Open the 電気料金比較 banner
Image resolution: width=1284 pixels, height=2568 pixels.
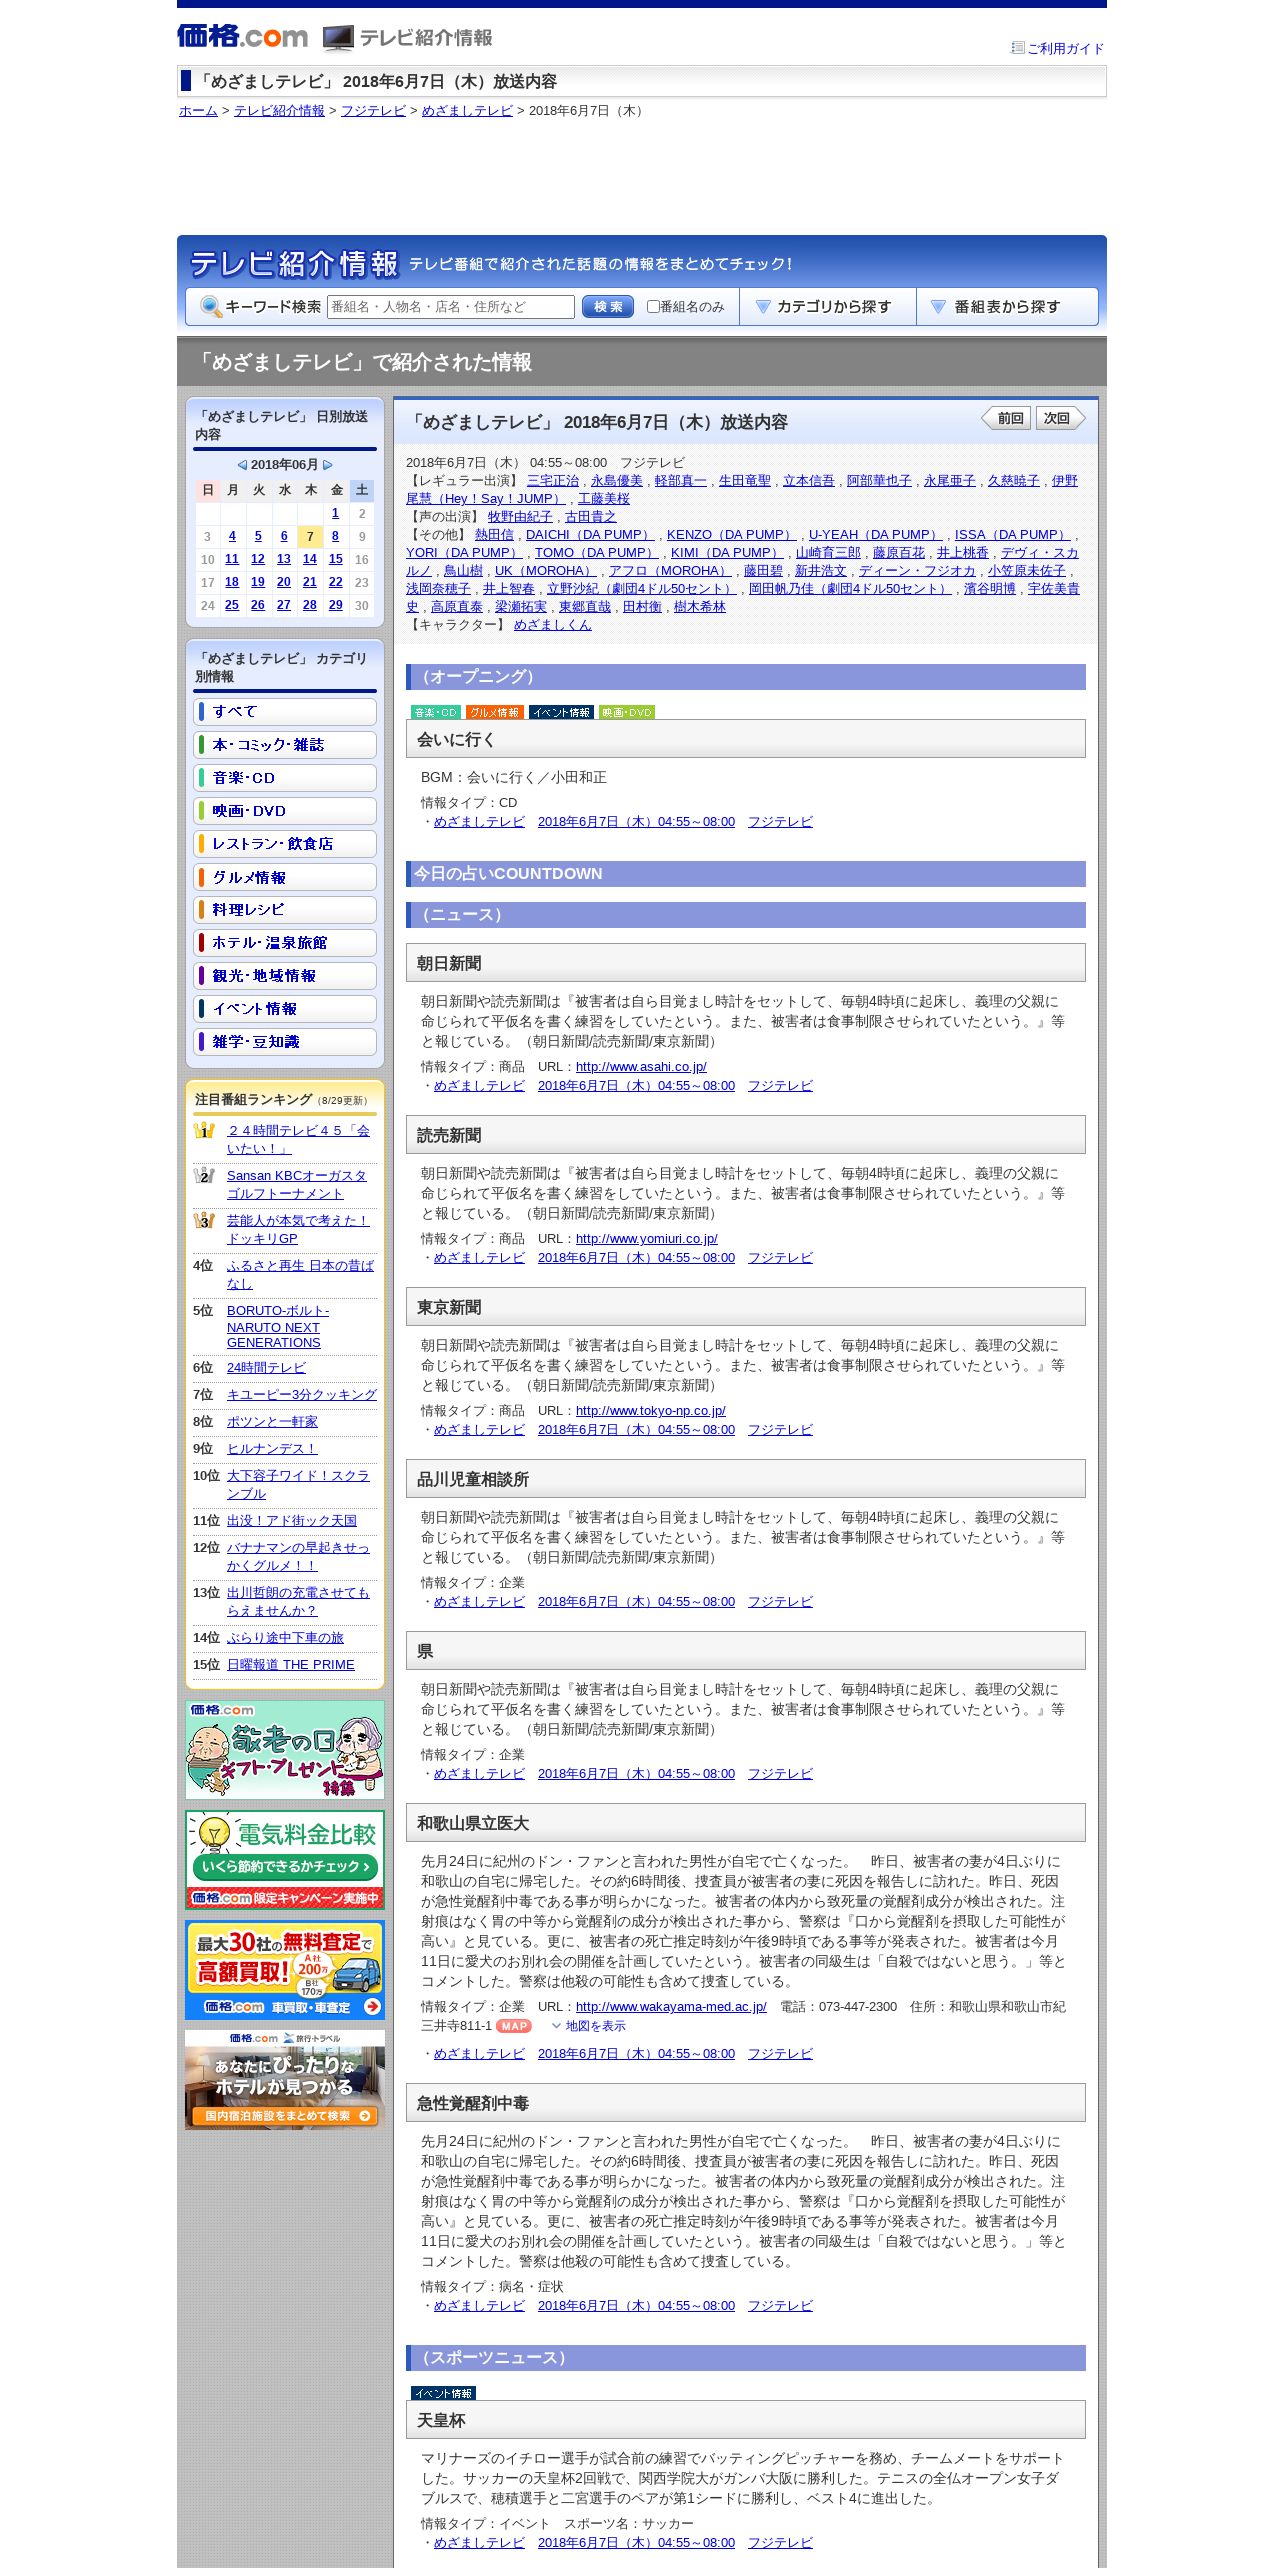click(x=285, y=1860)
